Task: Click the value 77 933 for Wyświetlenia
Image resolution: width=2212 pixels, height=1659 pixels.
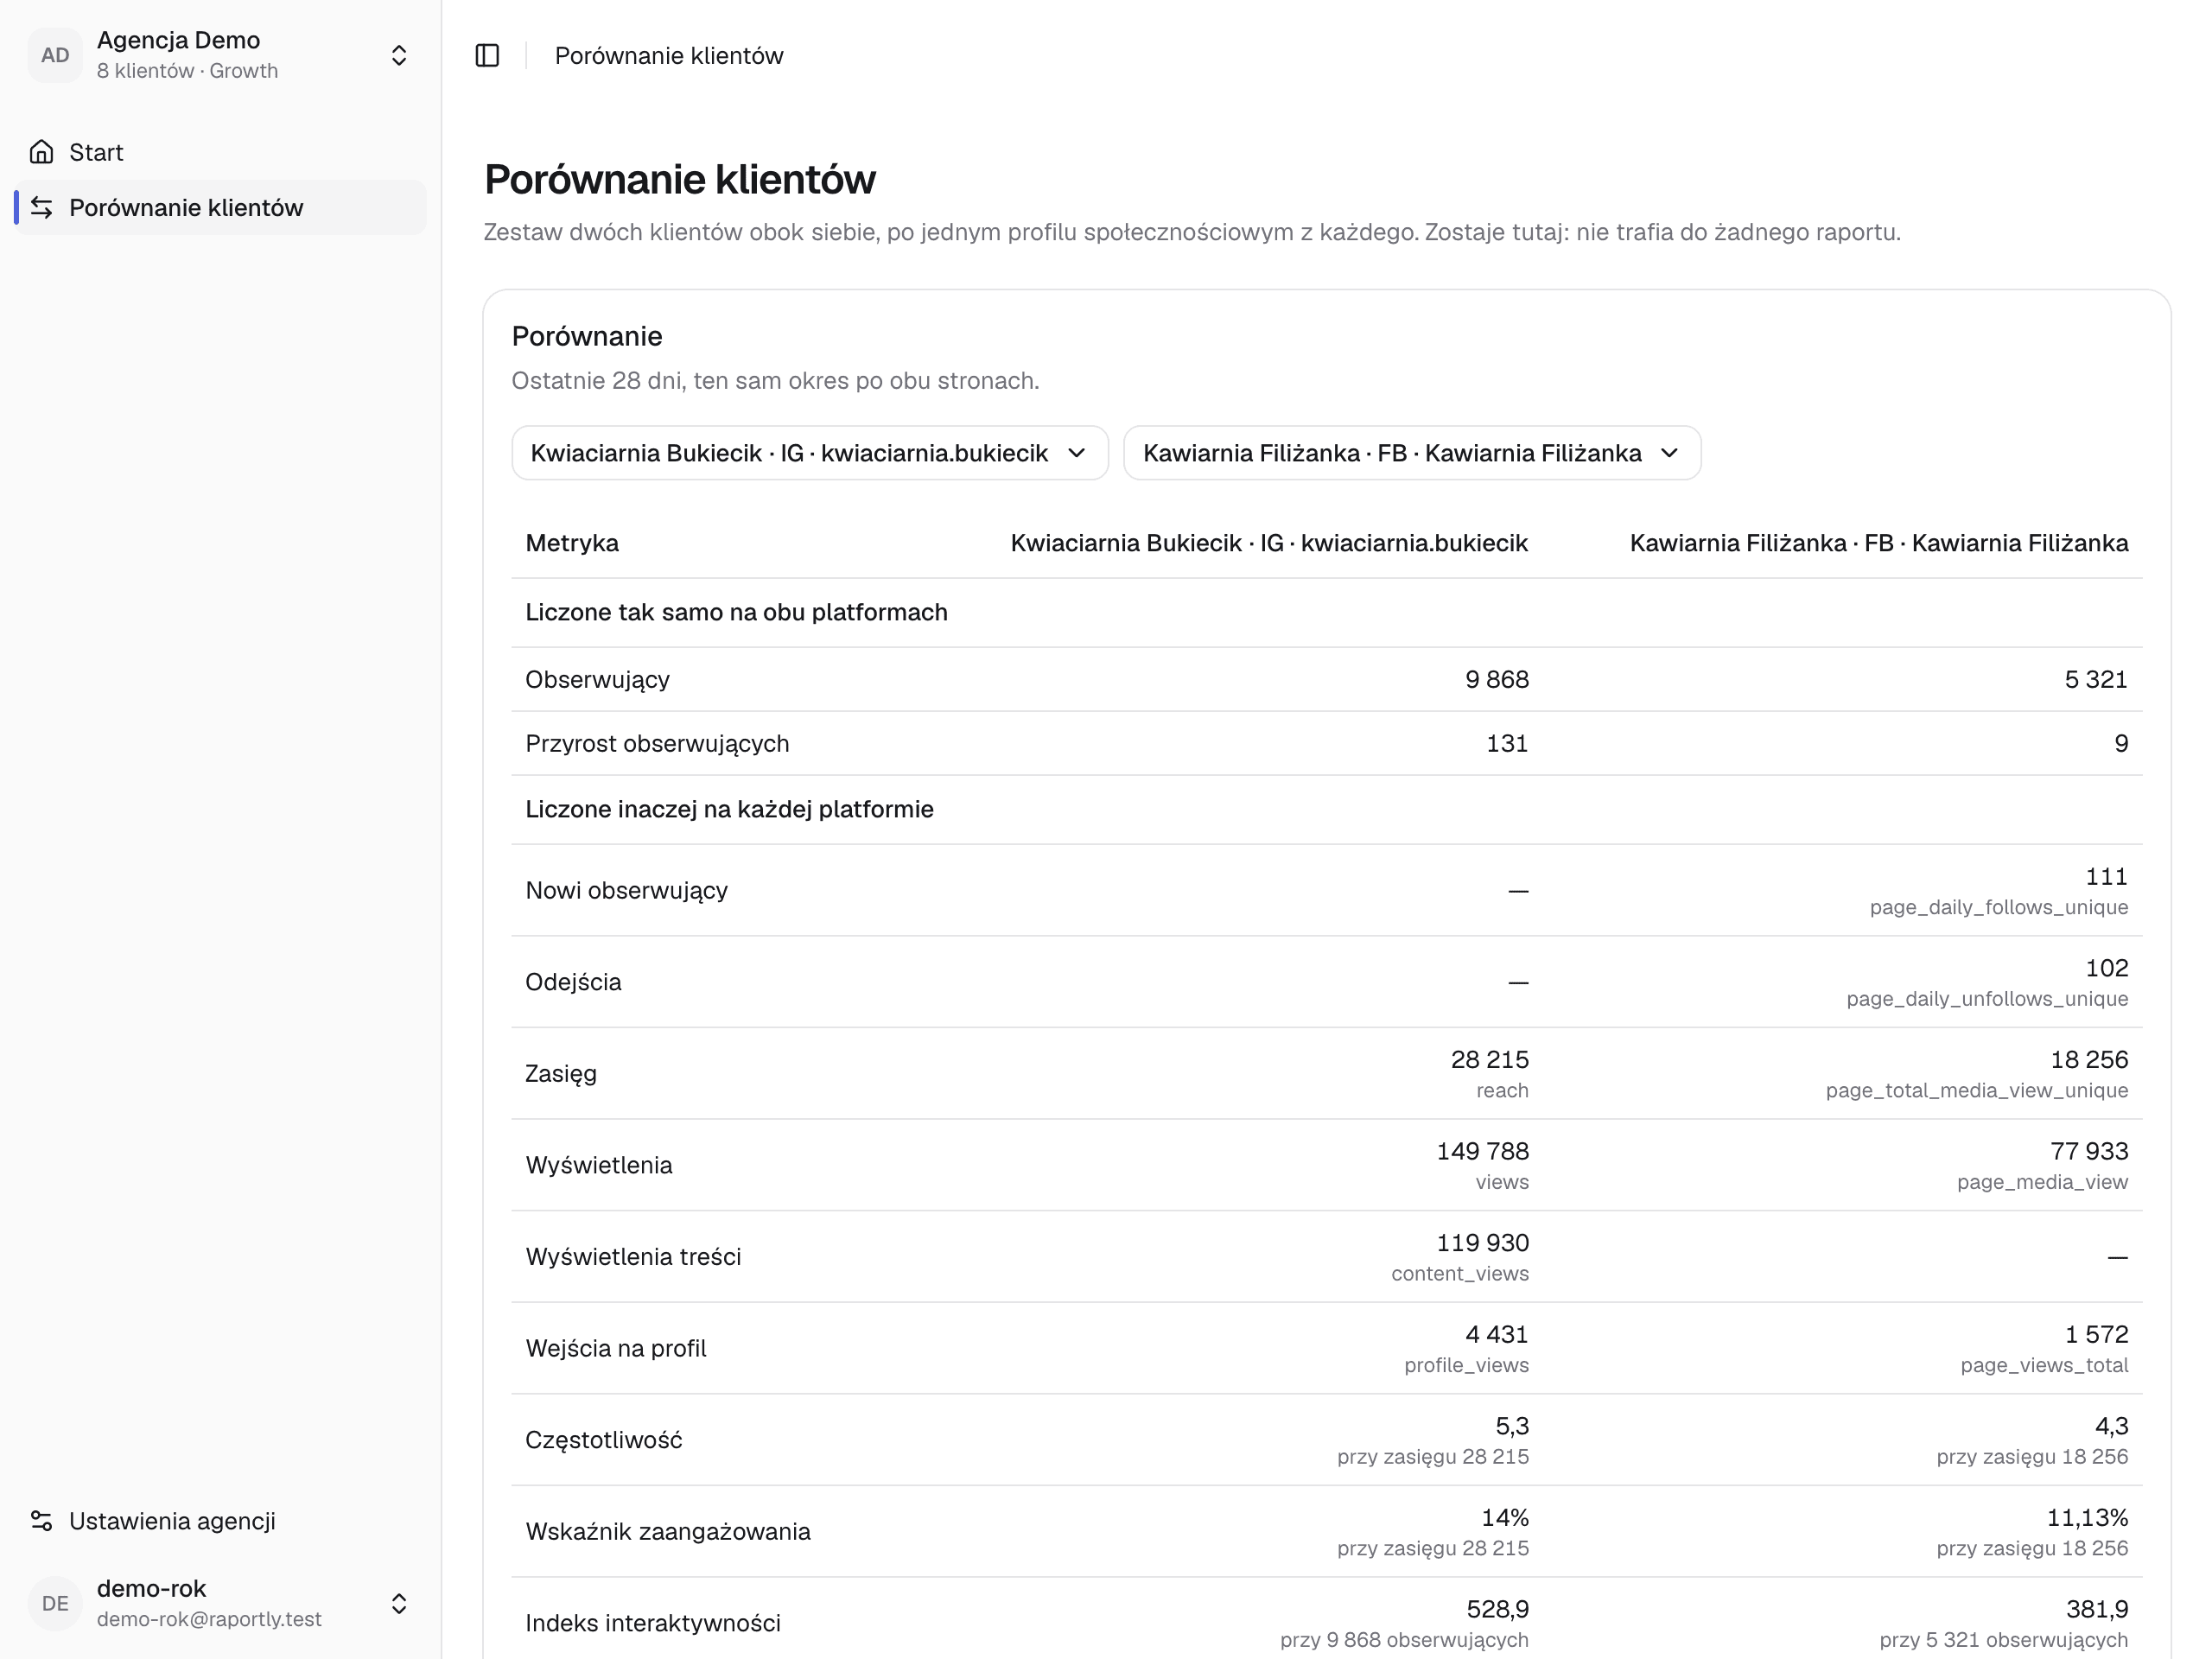Action: coord(2089,1151)
